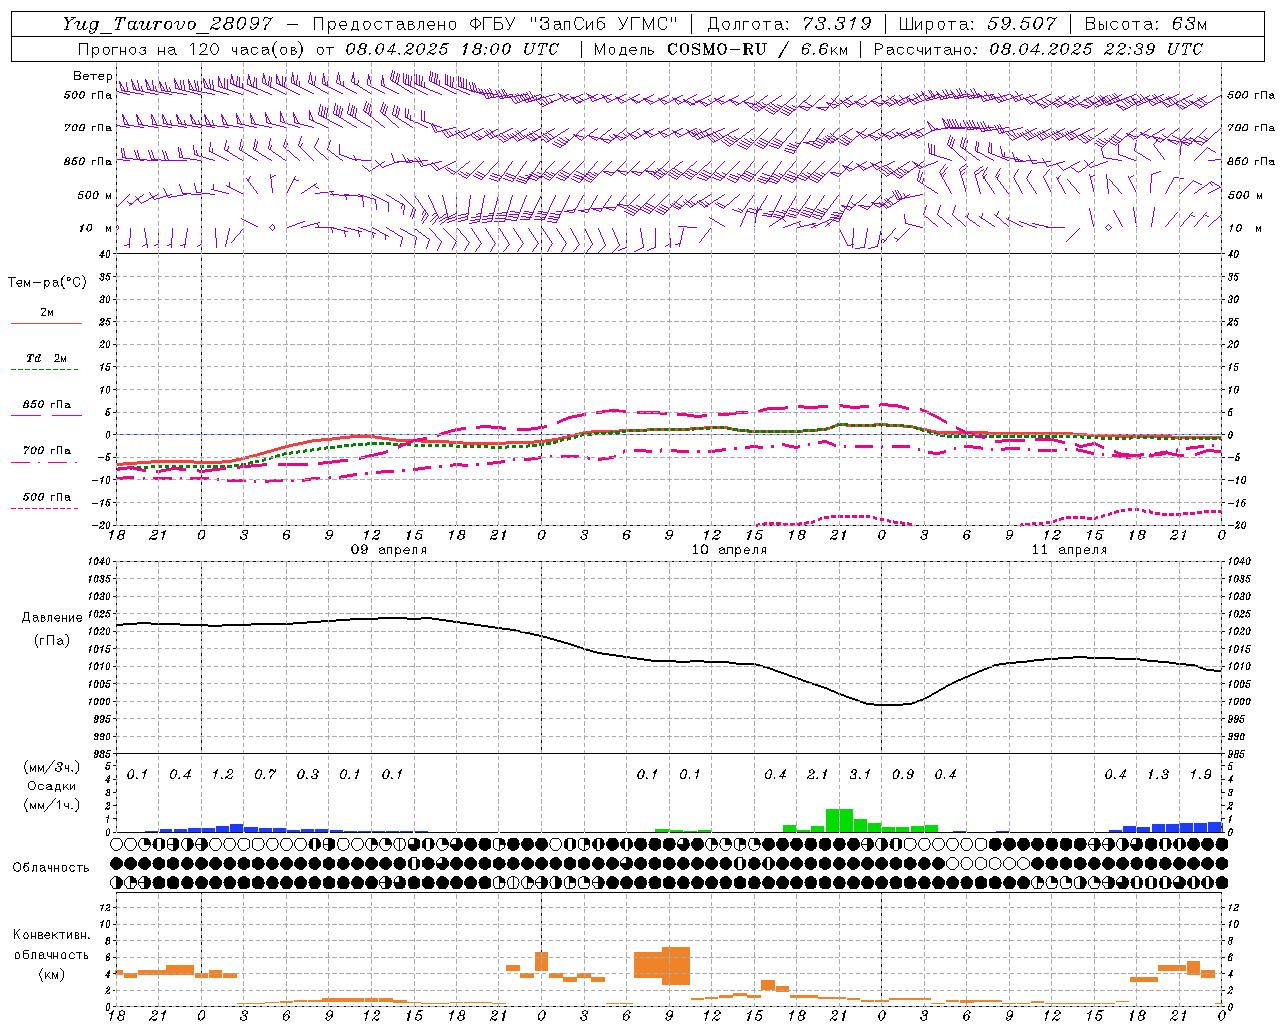
Task: Click the Долгота: 73.319 value
Action: pyautogui.click(x=789, y=24)
